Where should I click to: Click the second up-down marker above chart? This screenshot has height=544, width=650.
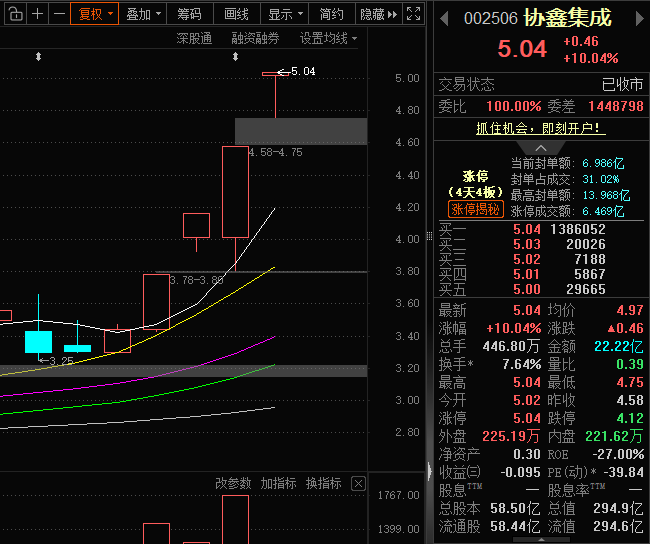click(x=235, y=56)
